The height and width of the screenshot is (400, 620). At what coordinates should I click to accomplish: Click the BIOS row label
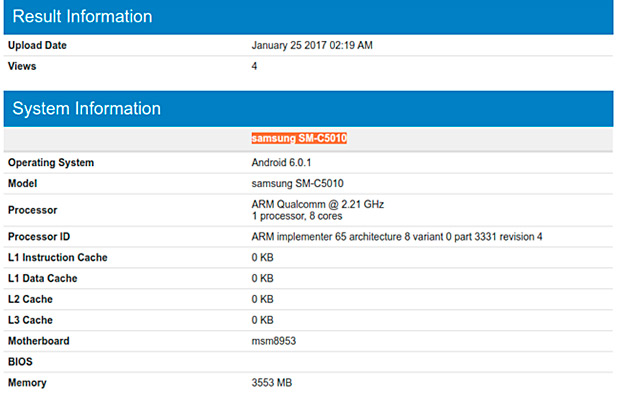click(x=21, y=362)
